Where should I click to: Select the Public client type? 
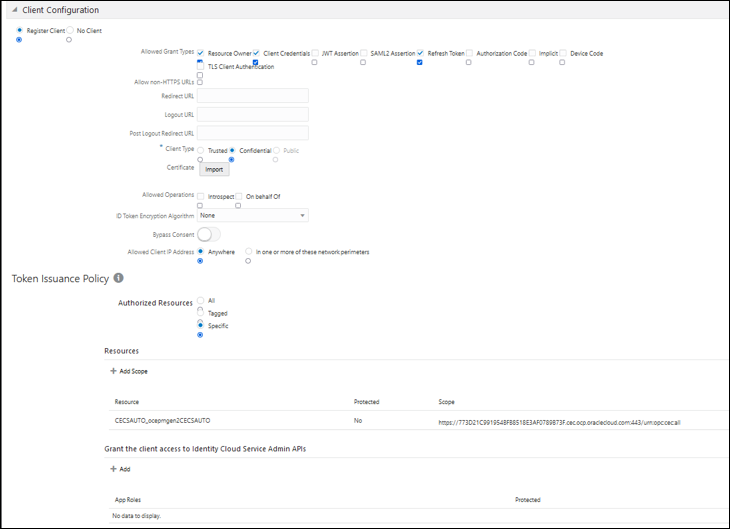click(277, 150)
